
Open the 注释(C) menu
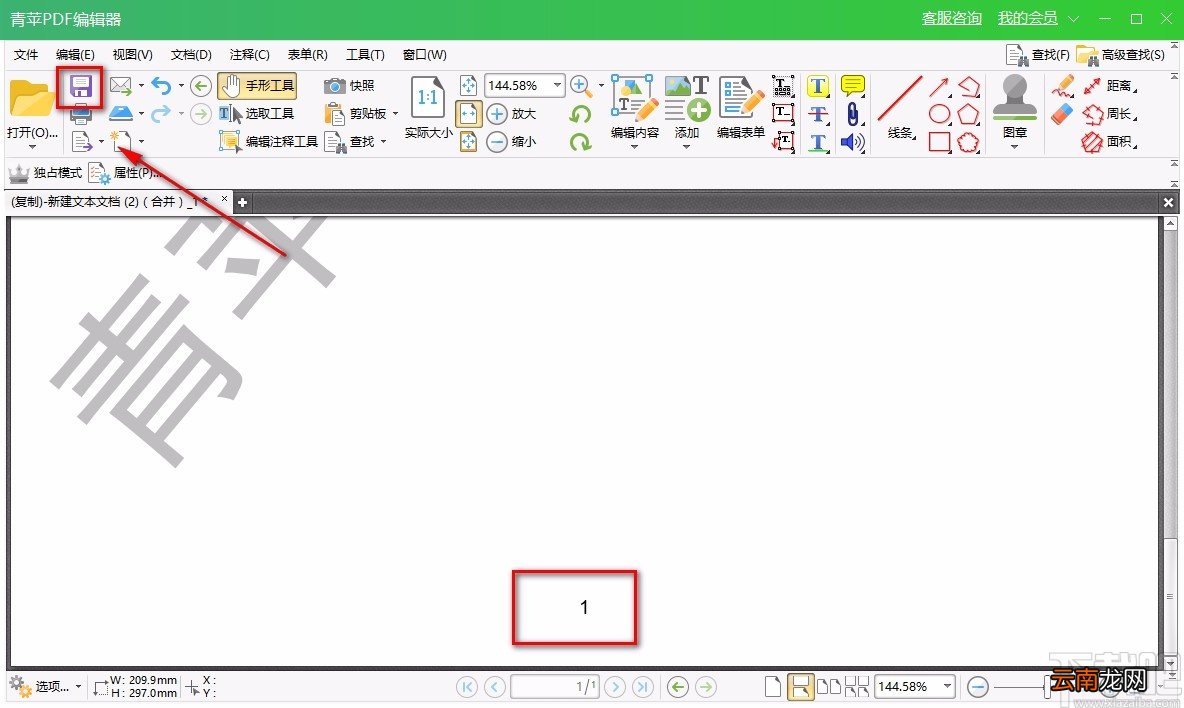coord(249,54)
